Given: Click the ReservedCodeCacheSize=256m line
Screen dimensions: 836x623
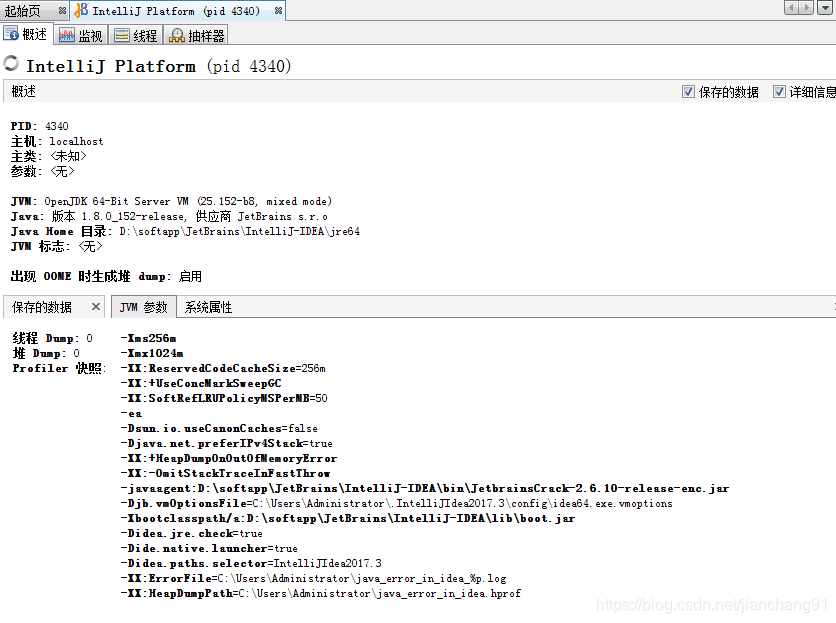Looking at the screenshot, I should 223,368.
